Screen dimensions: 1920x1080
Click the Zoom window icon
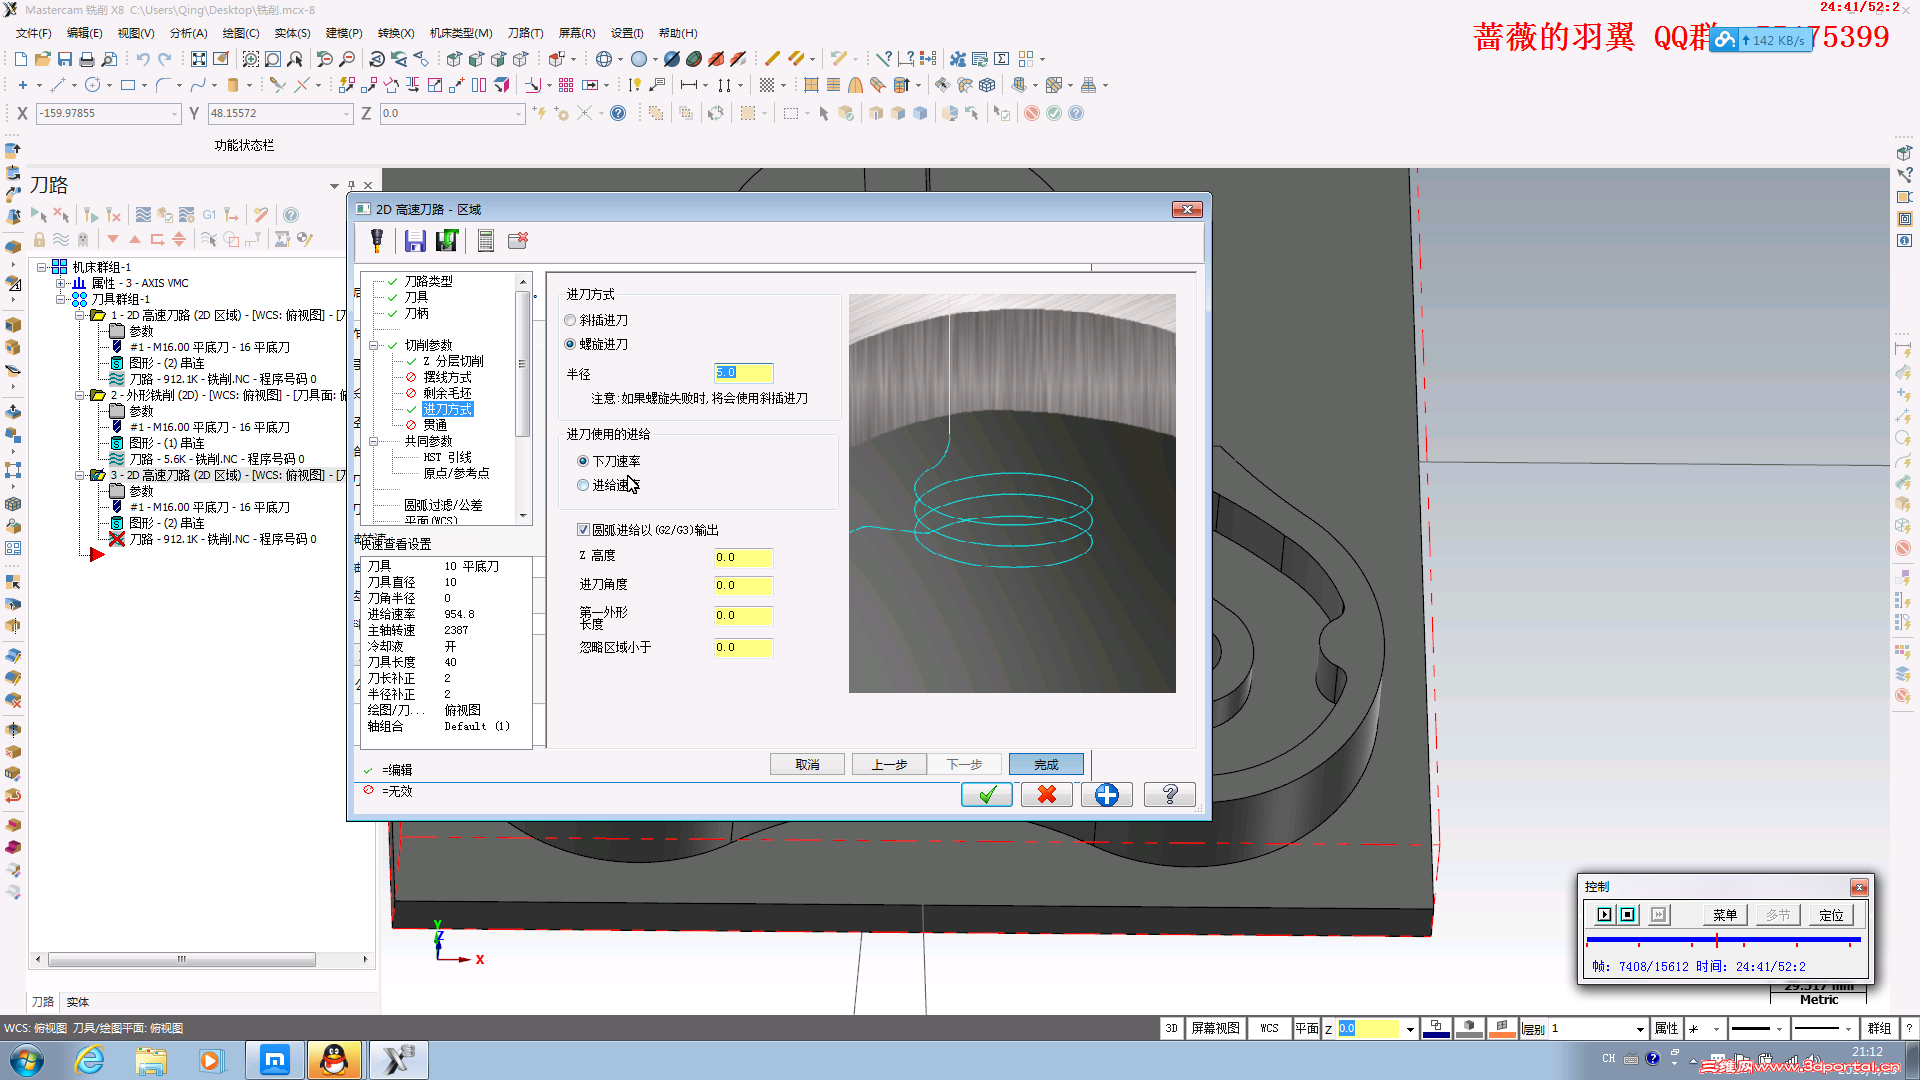click(x=251, y=59)
